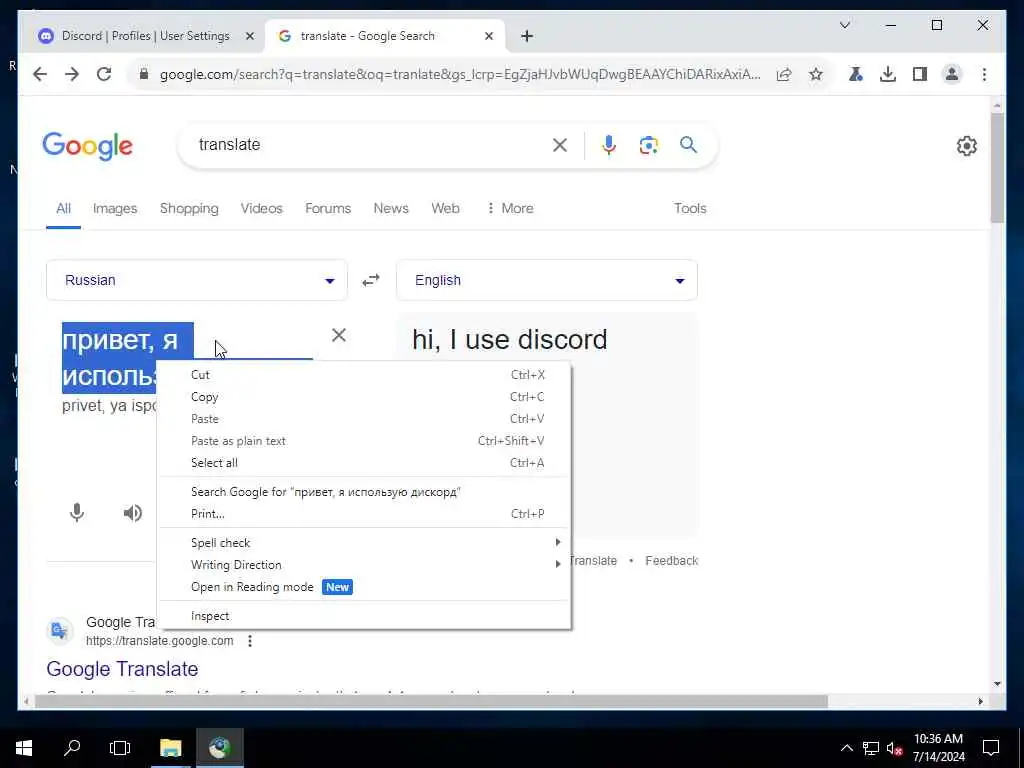Dictate translation with microphone below source text
This screenshot has height=768, width=1024.
(x=77, y=513)
